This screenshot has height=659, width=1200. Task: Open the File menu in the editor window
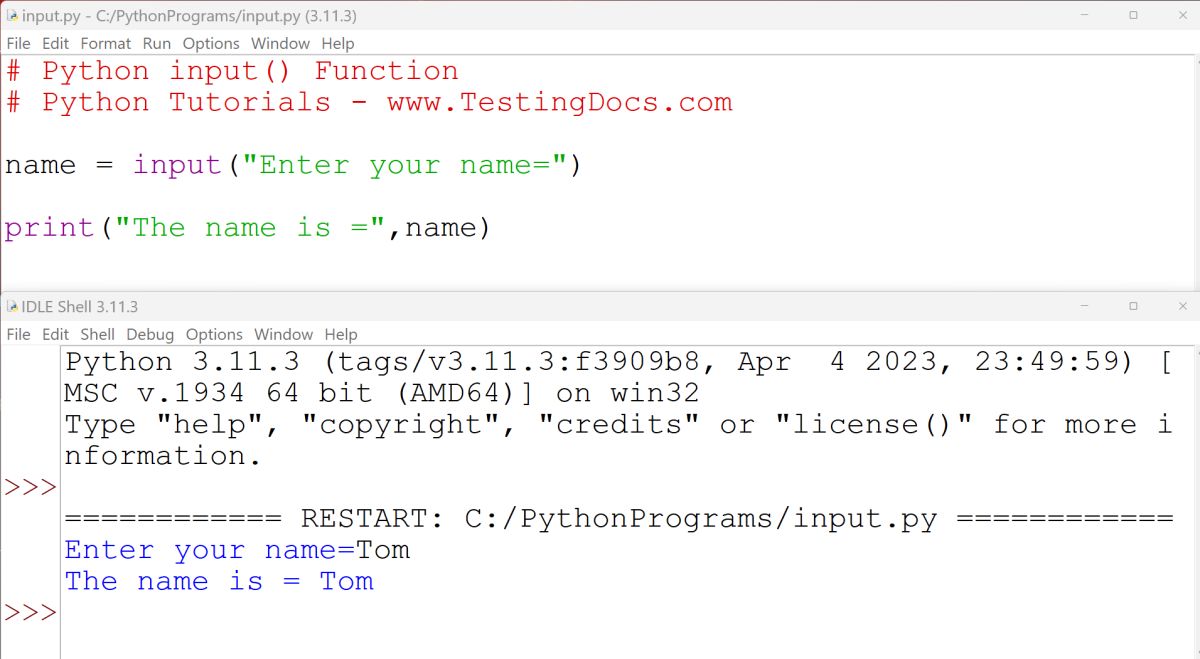click(x=18, y=43)
